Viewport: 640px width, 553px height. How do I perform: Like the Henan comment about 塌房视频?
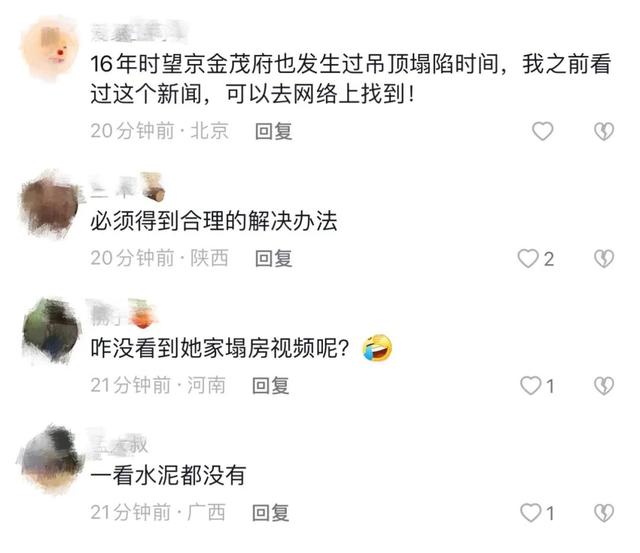531,386
